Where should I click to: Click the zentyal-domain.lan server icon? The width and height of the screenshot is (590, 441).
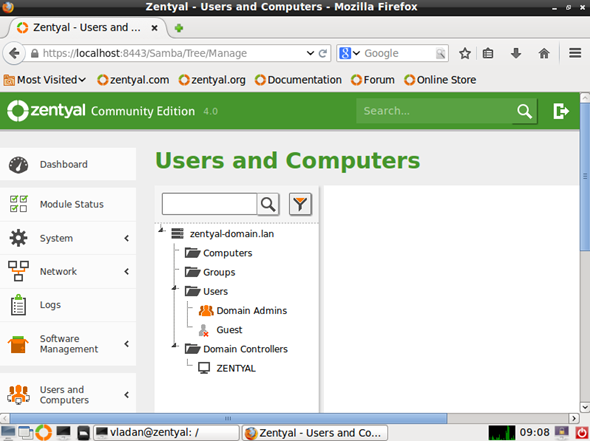coord(177,234)
